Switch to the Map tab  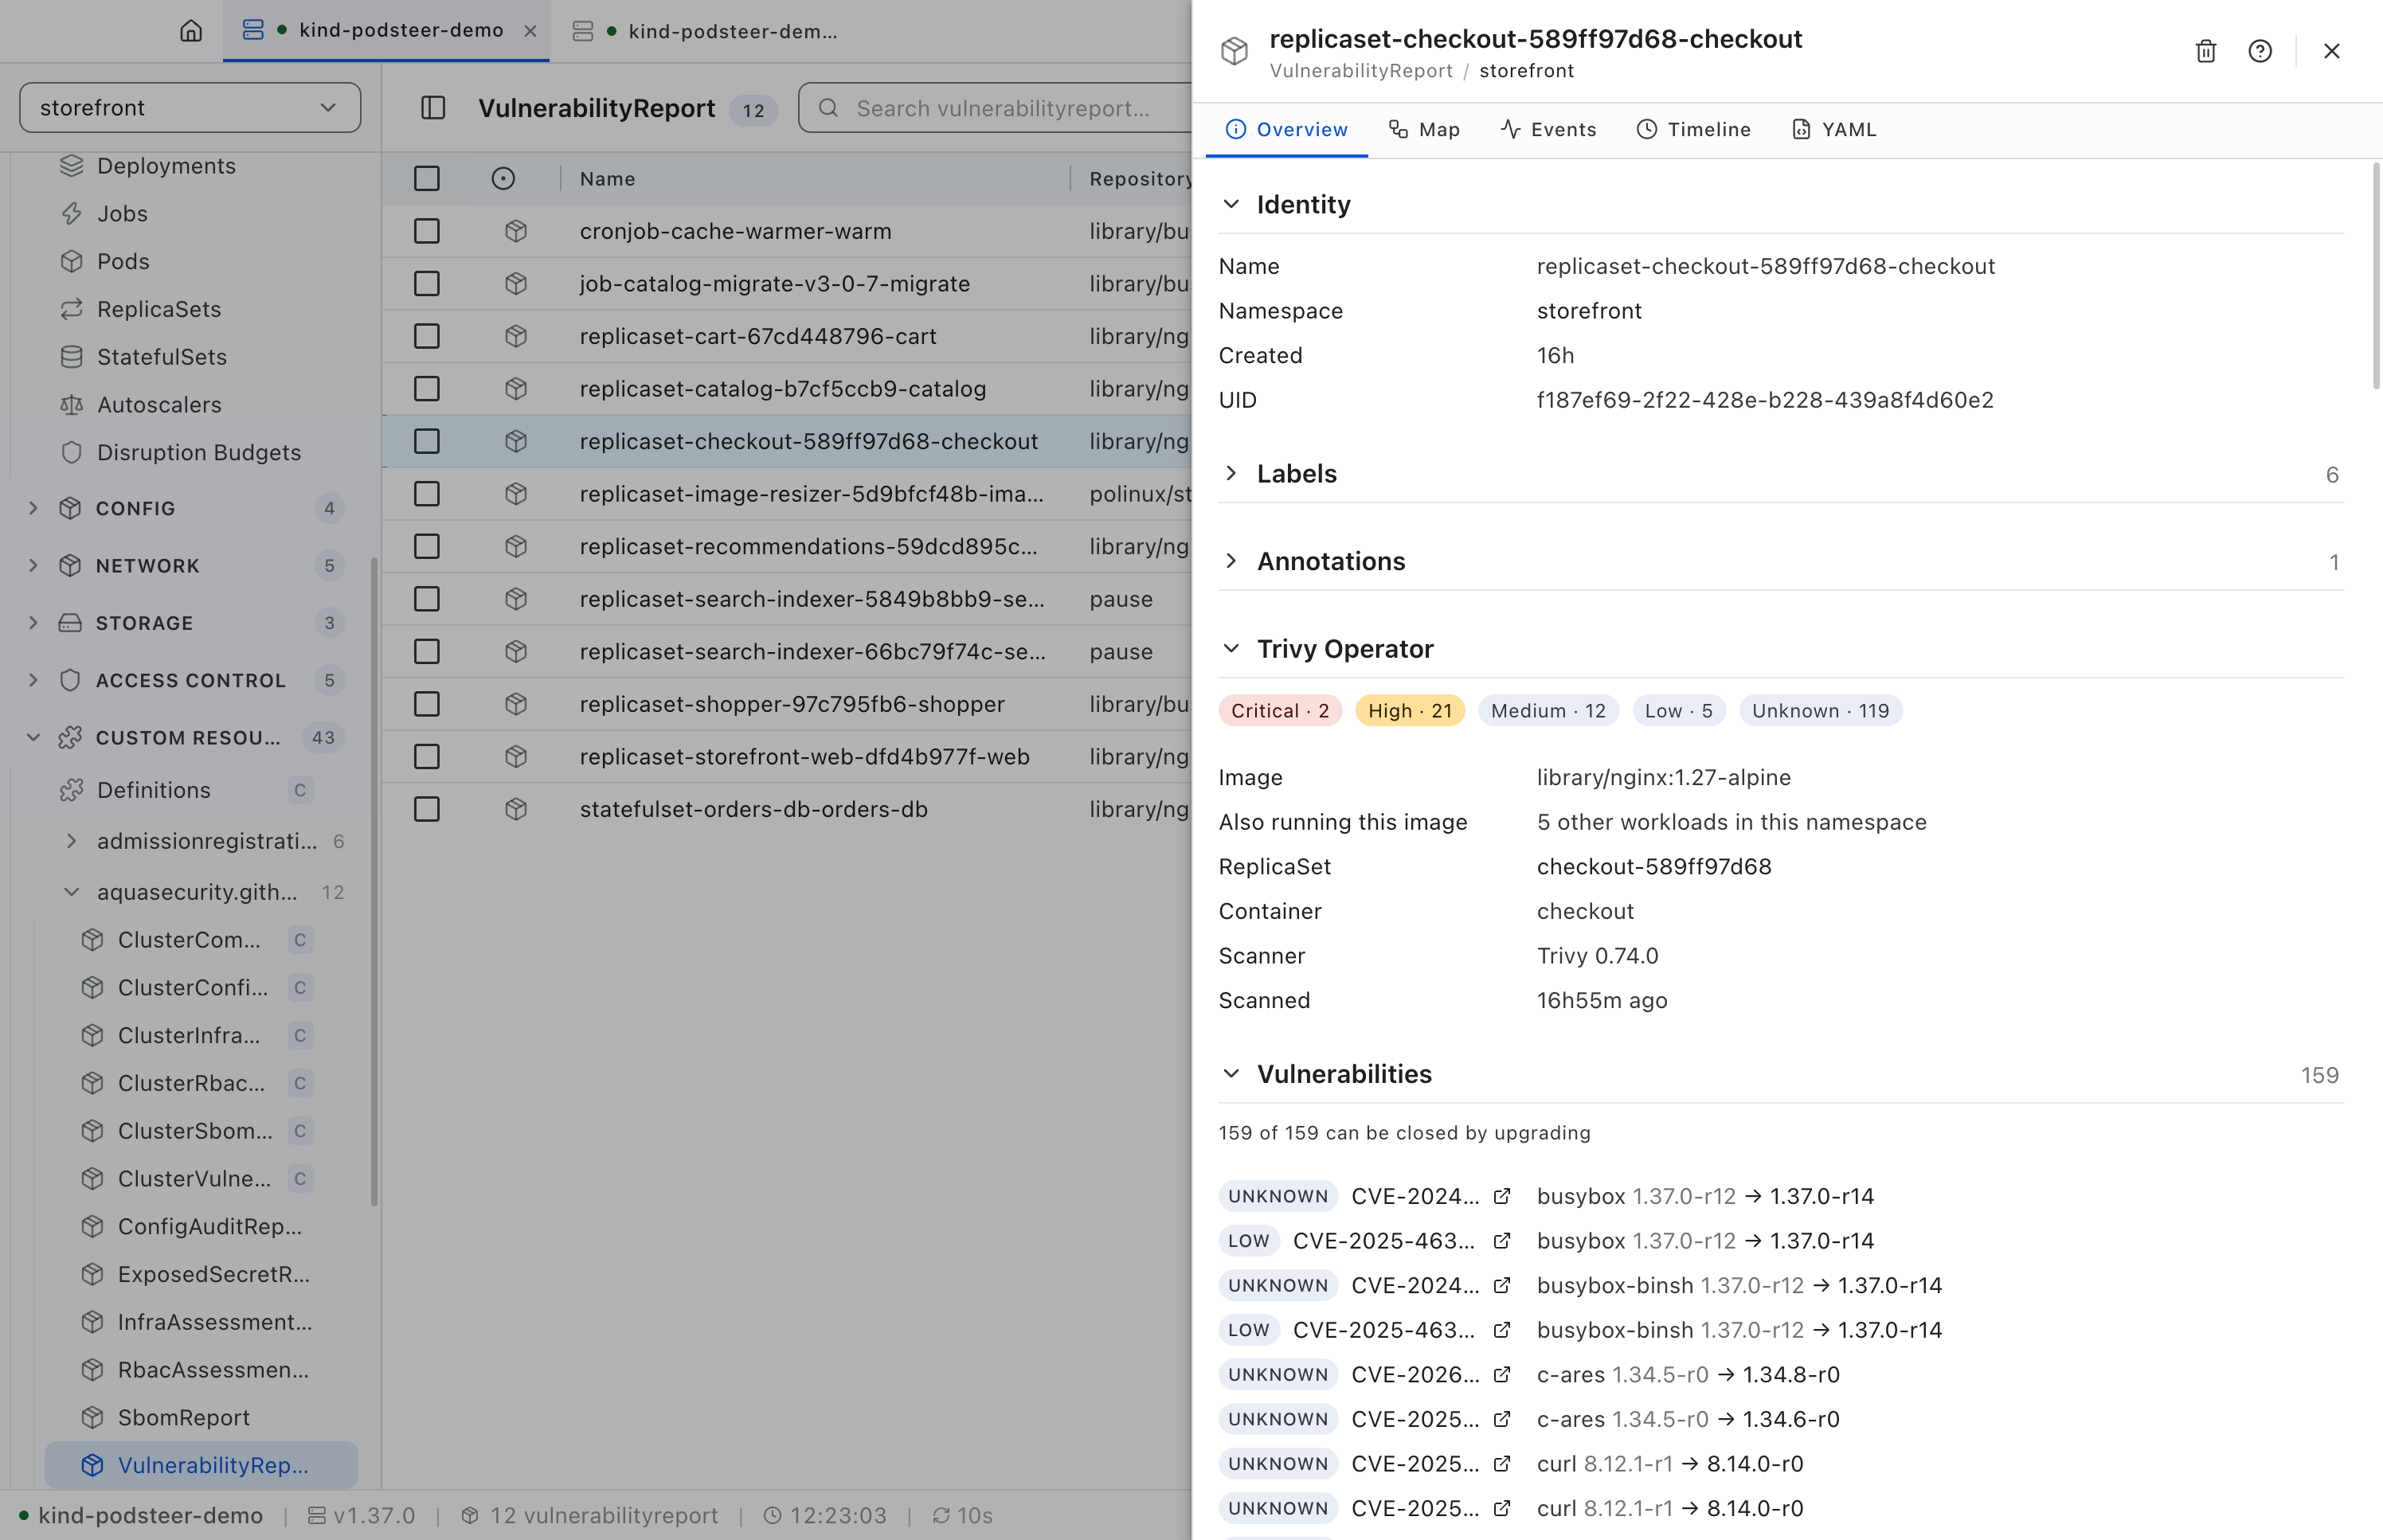pyautogui.click(x=1424, y=130)
